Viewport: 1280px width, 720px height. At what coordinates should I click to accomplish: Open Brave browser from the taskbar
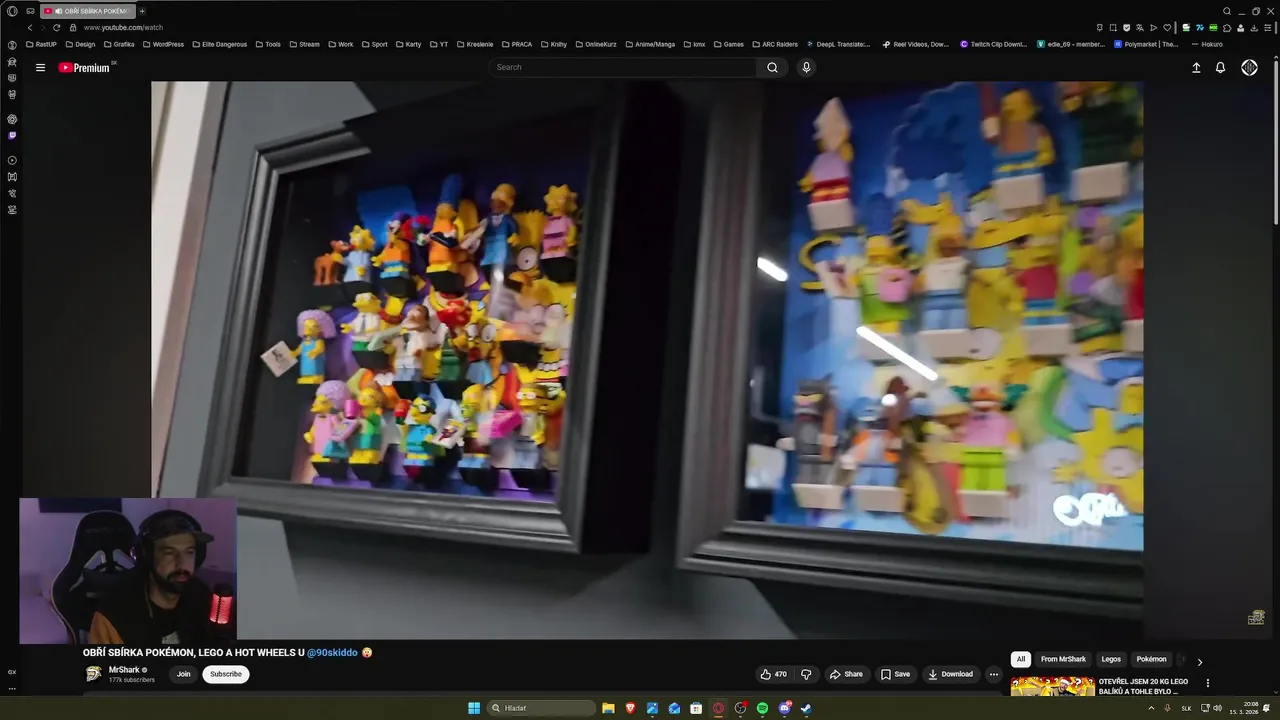tap(630, 708)
